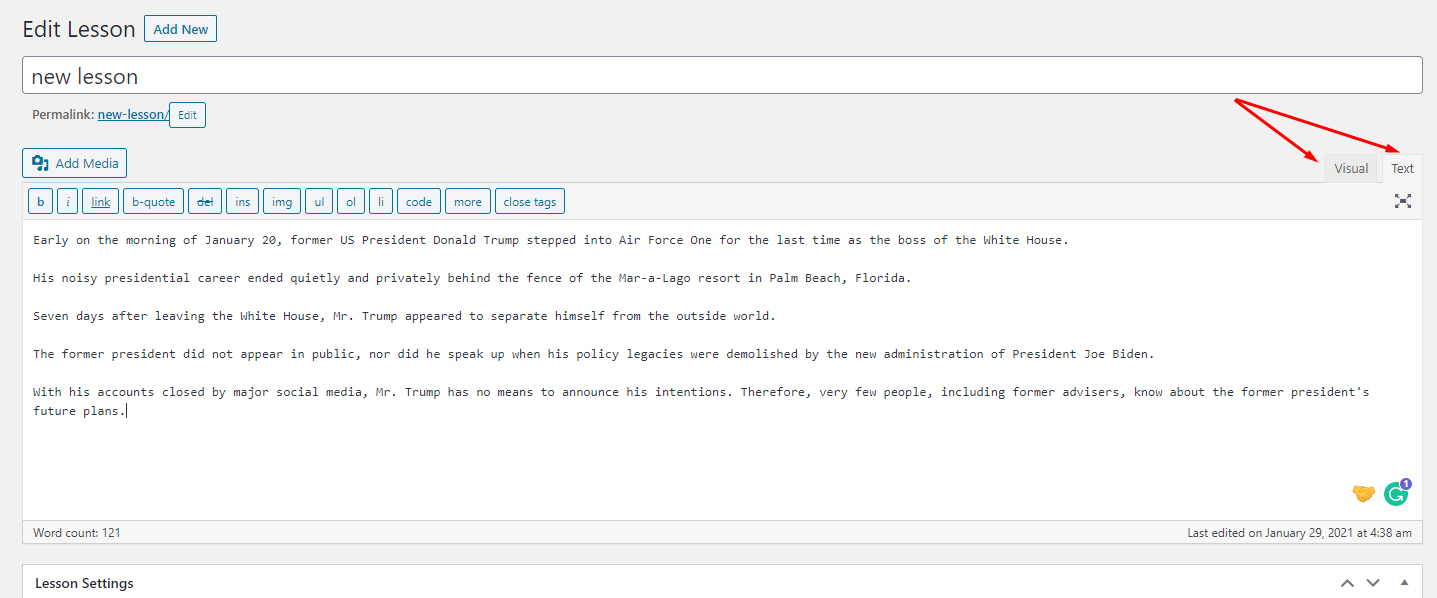Click the handshake emoji extension icon
Image resolution: width=1437 pixels, height=598 pixels.
pos(1363,493)
